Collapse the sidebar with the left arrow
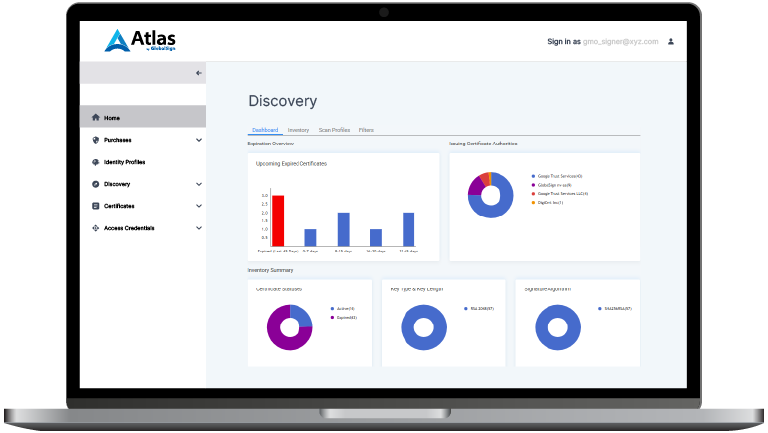The width and height of the screenshot is (768, 433). click(198, 73)
